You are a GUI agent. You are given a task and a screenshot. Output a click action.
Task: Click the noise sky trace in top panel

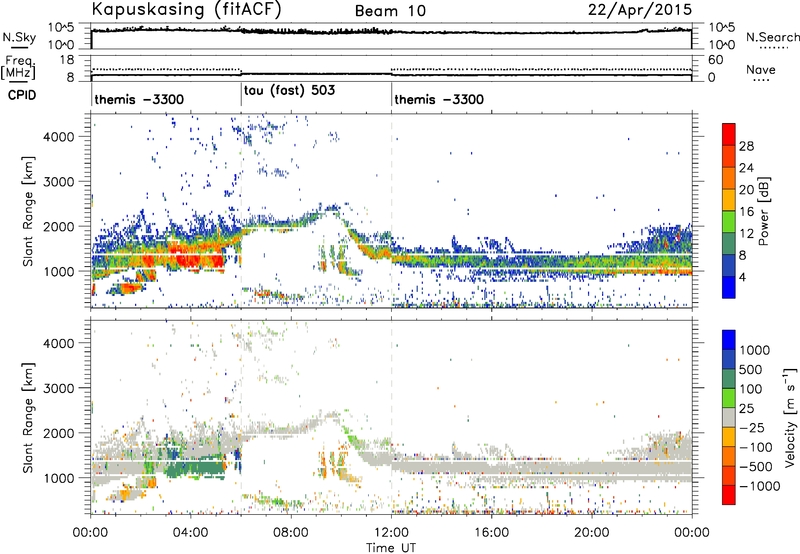[391, 32]
